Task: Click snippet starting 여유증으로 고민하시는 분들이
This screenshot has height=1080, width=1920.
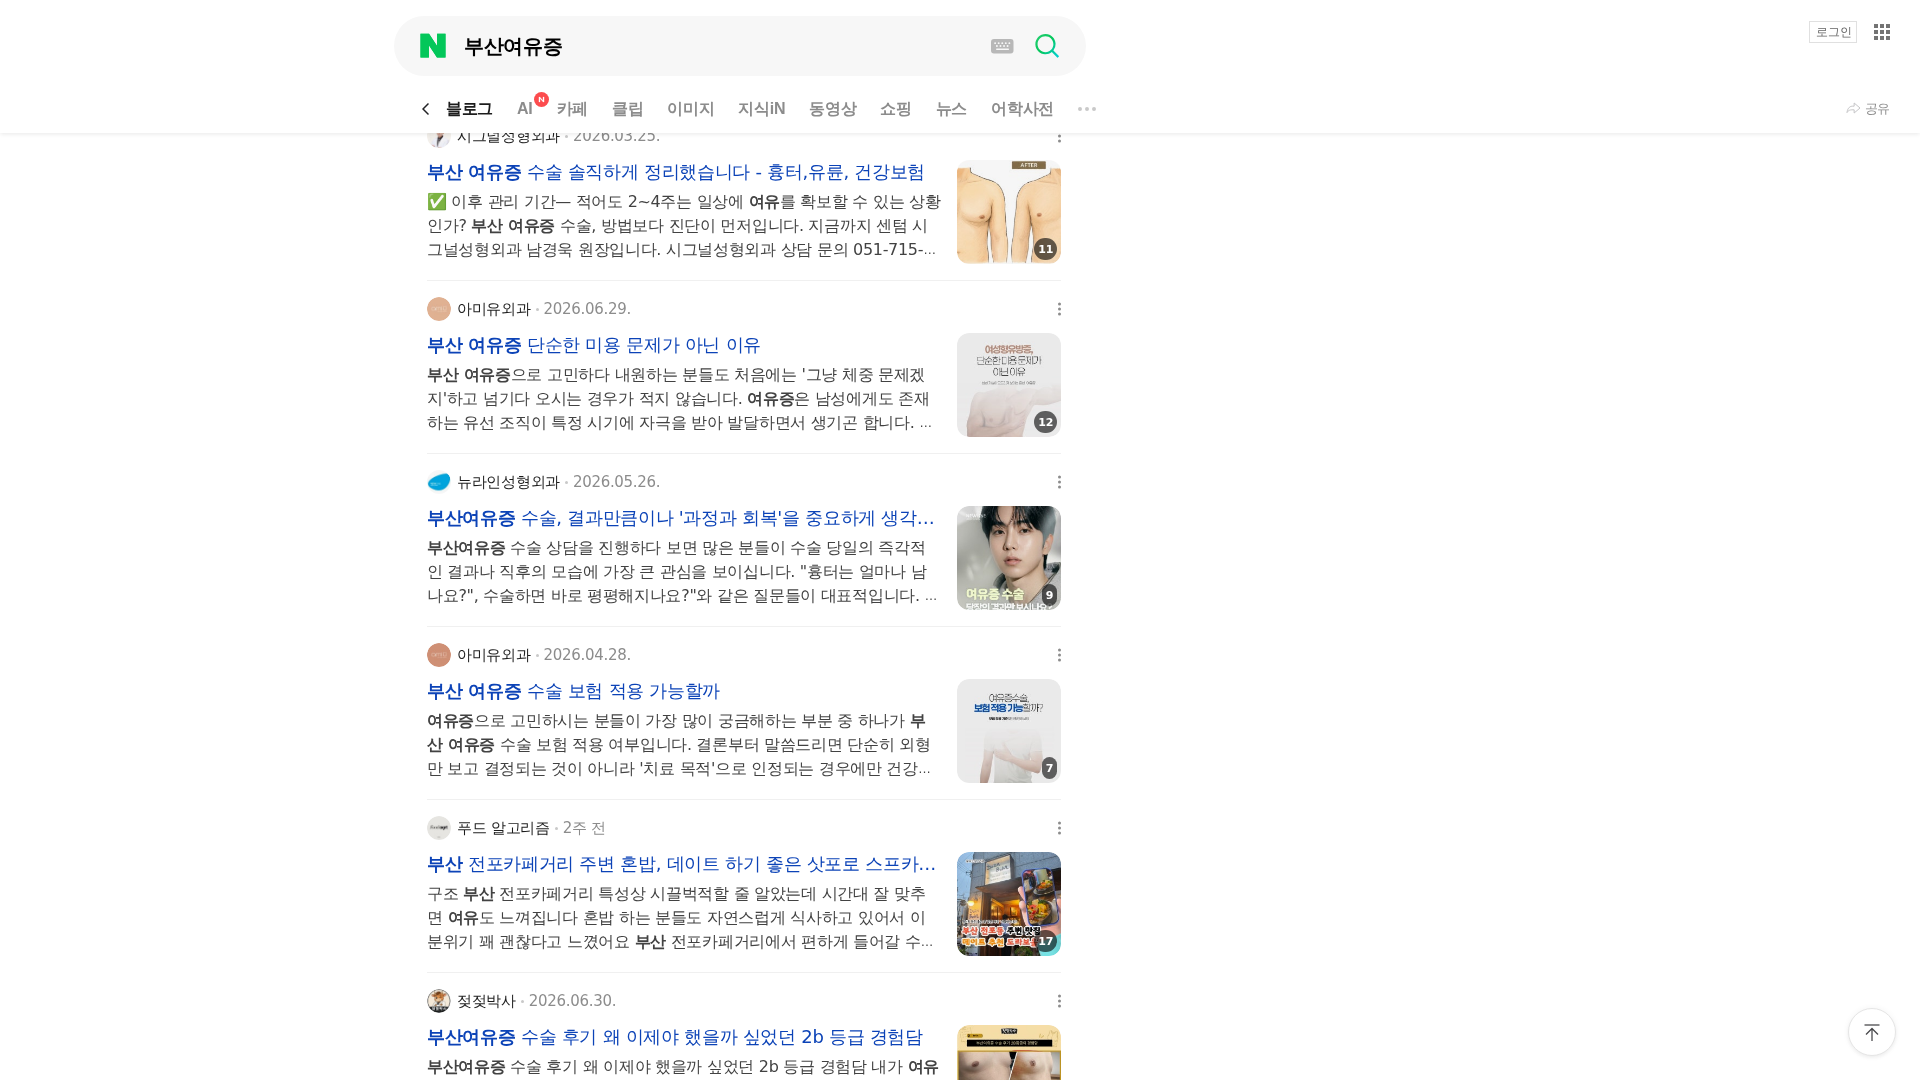Action: point(680,745)
